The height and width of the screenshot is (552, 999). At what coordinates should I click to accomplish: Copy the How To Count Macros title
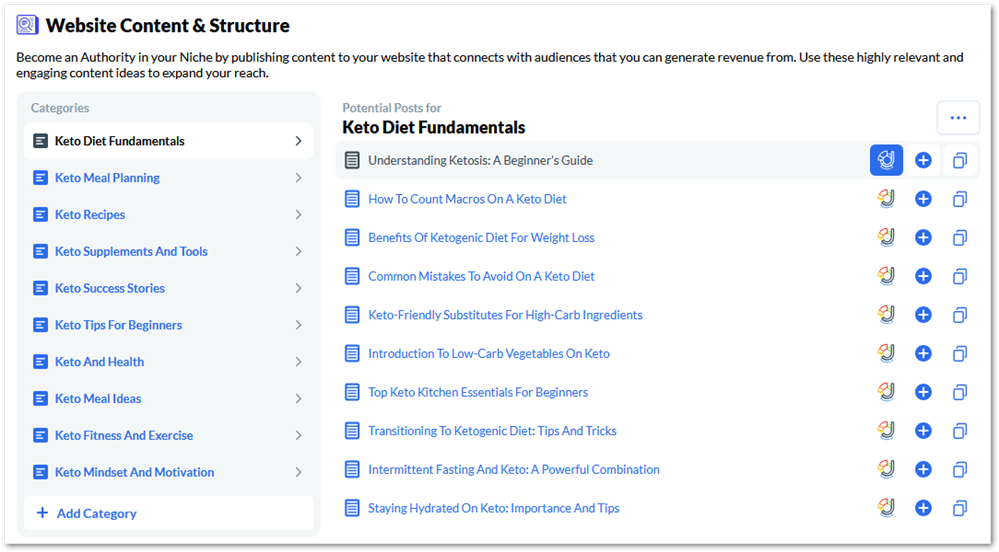tap(960, 199)
